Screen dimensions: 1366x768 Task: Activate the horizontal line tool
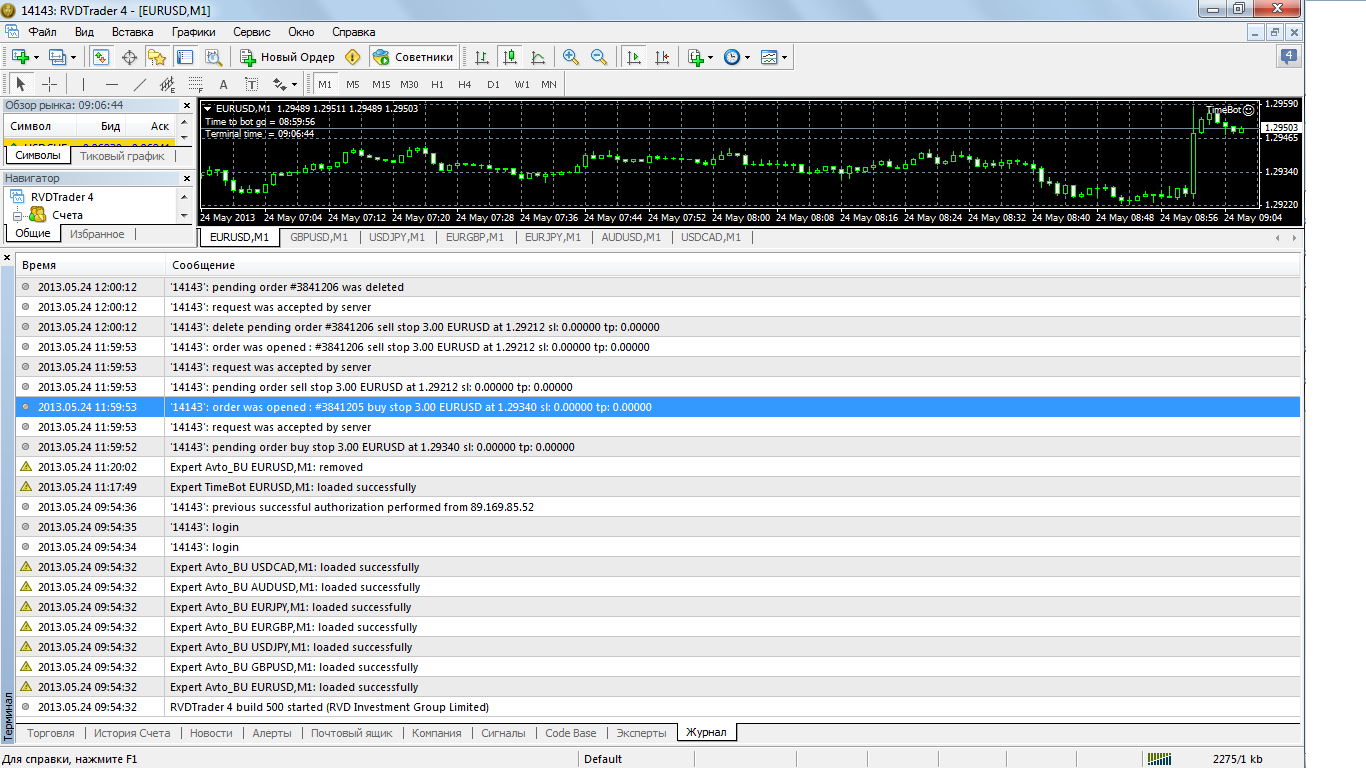coord(112,84)
